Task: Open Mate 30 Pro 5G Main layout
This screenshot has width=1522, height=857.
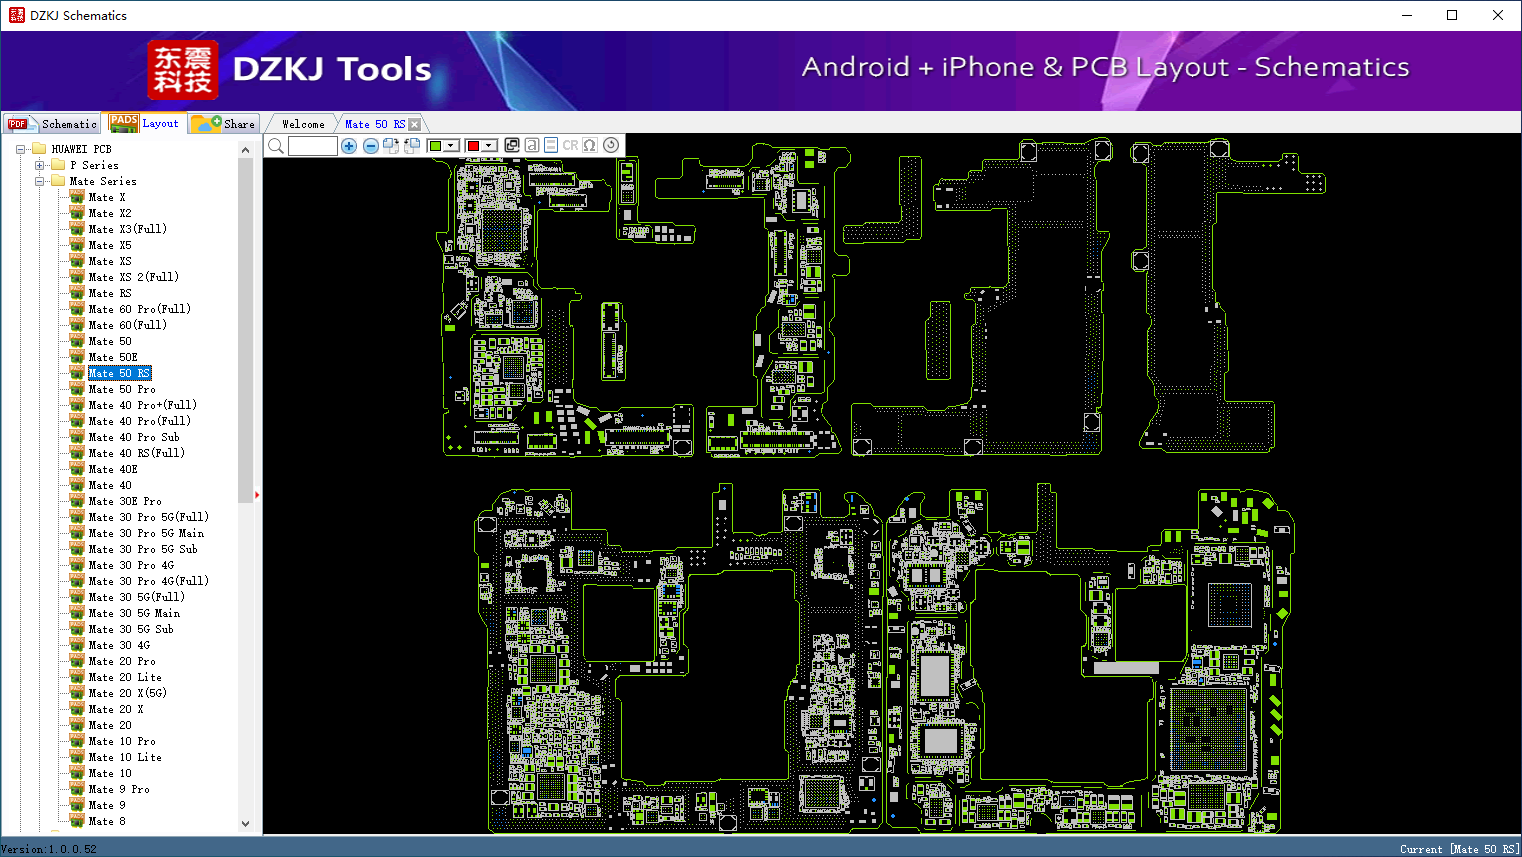Action: 146,533
